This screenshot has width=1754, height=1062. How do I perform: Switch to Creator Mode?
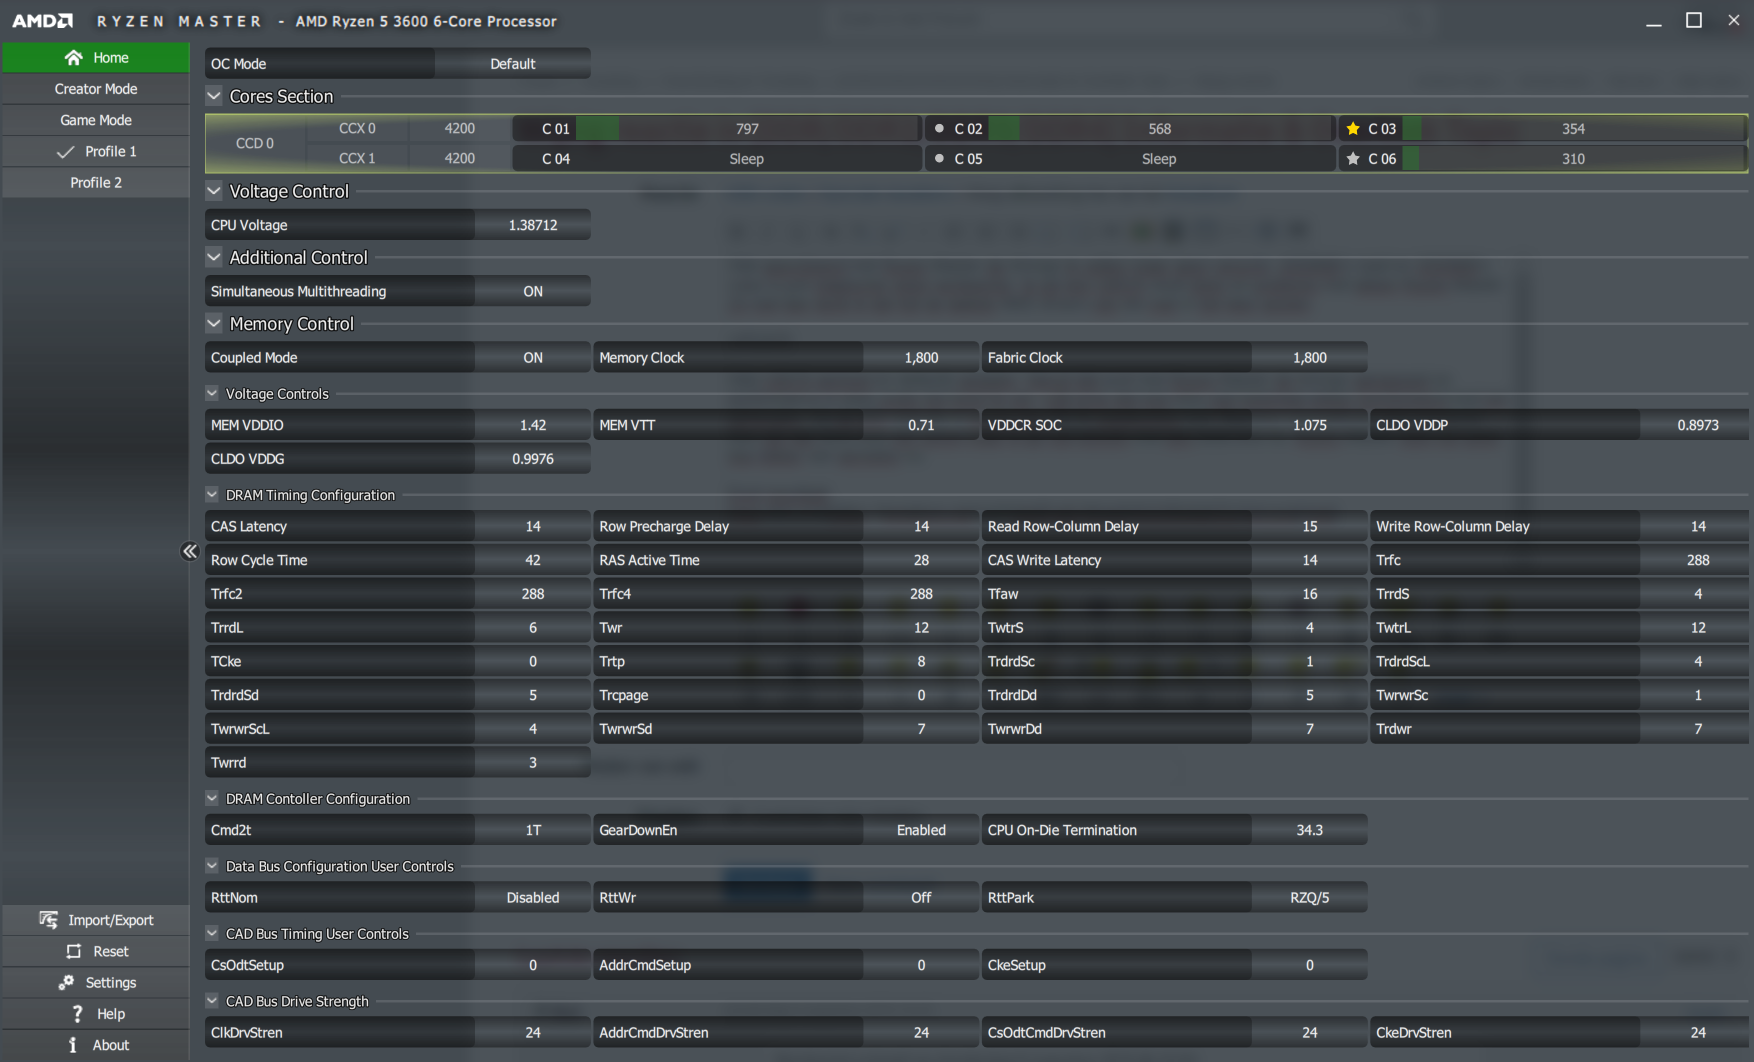(96, 89)
